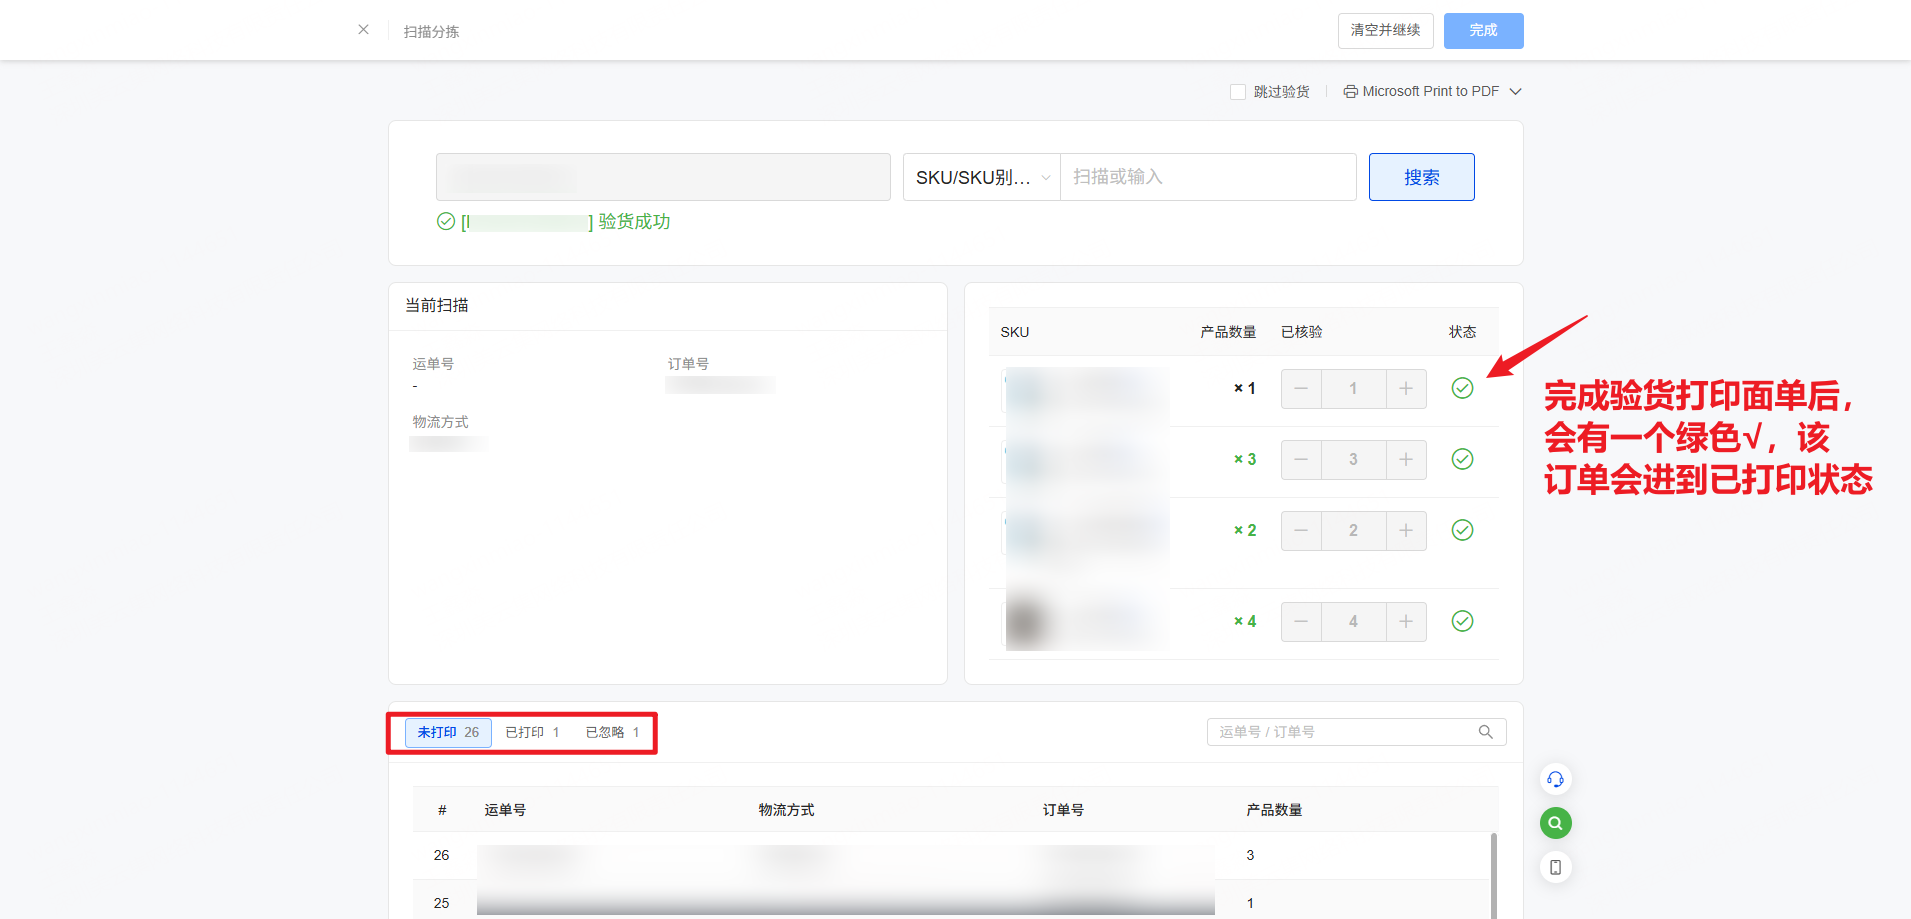The image size is (1911, 919).
Task: Enable the 跳过验货 checkbox
Action: click(1238, 92)
